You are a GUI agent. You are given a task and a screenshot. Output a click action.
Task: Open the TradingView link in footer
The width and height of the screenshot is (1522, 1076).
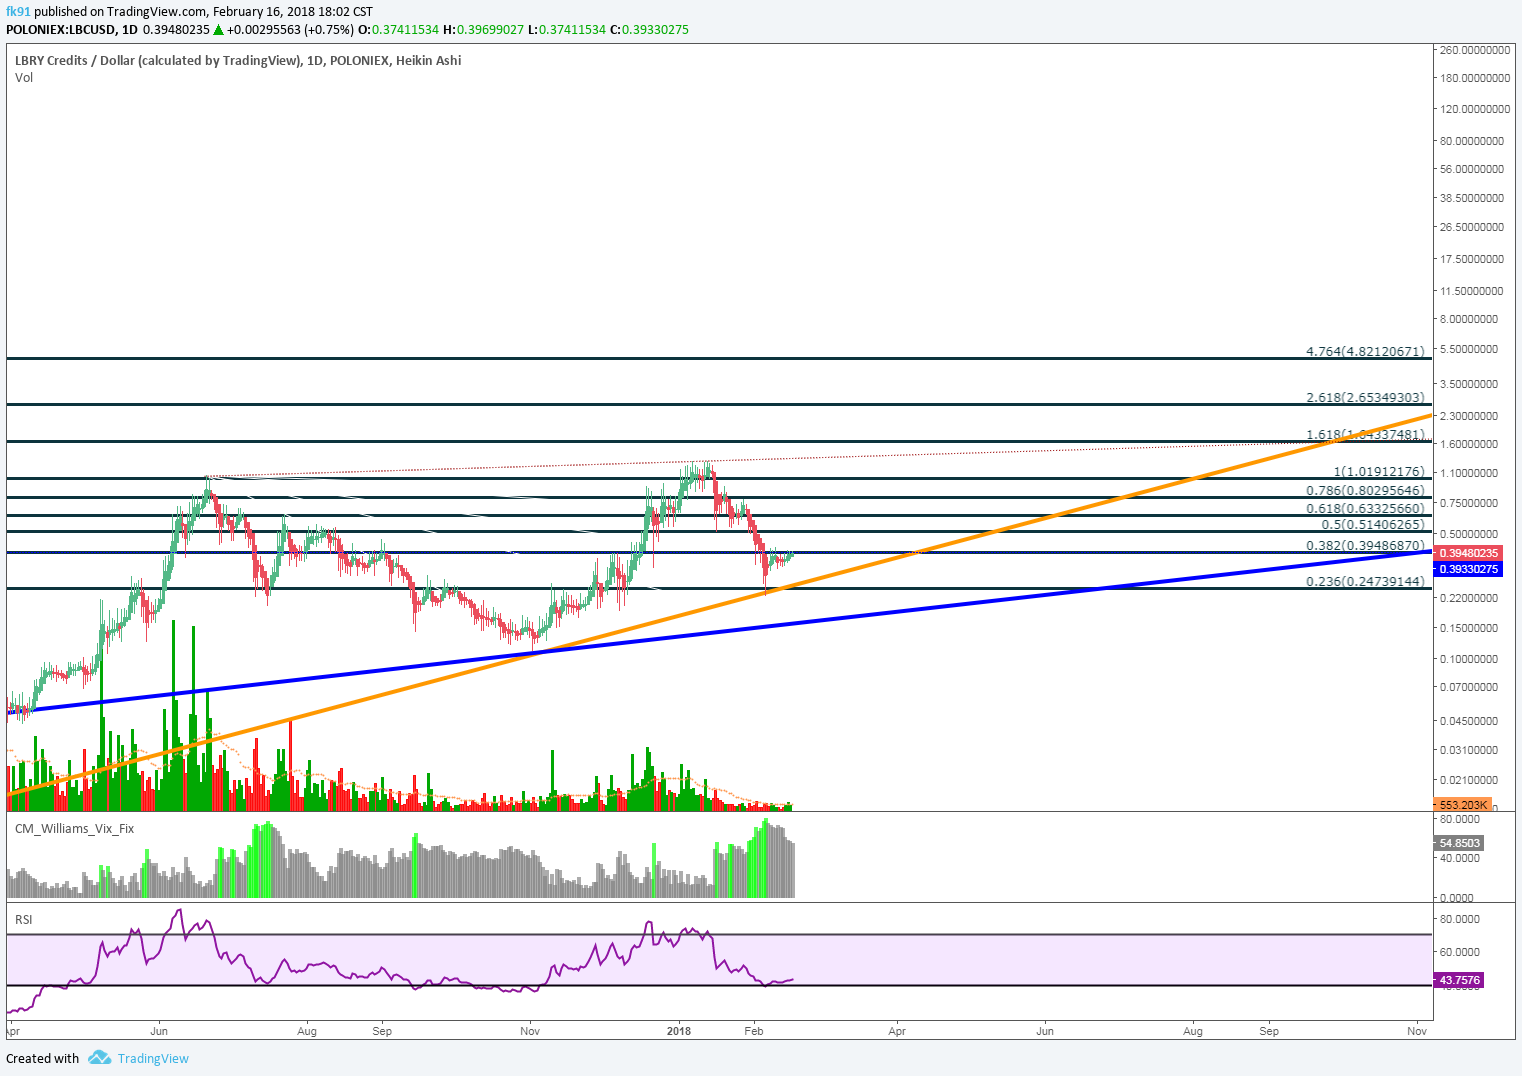pyautogui.click(x=153, y=1058)
